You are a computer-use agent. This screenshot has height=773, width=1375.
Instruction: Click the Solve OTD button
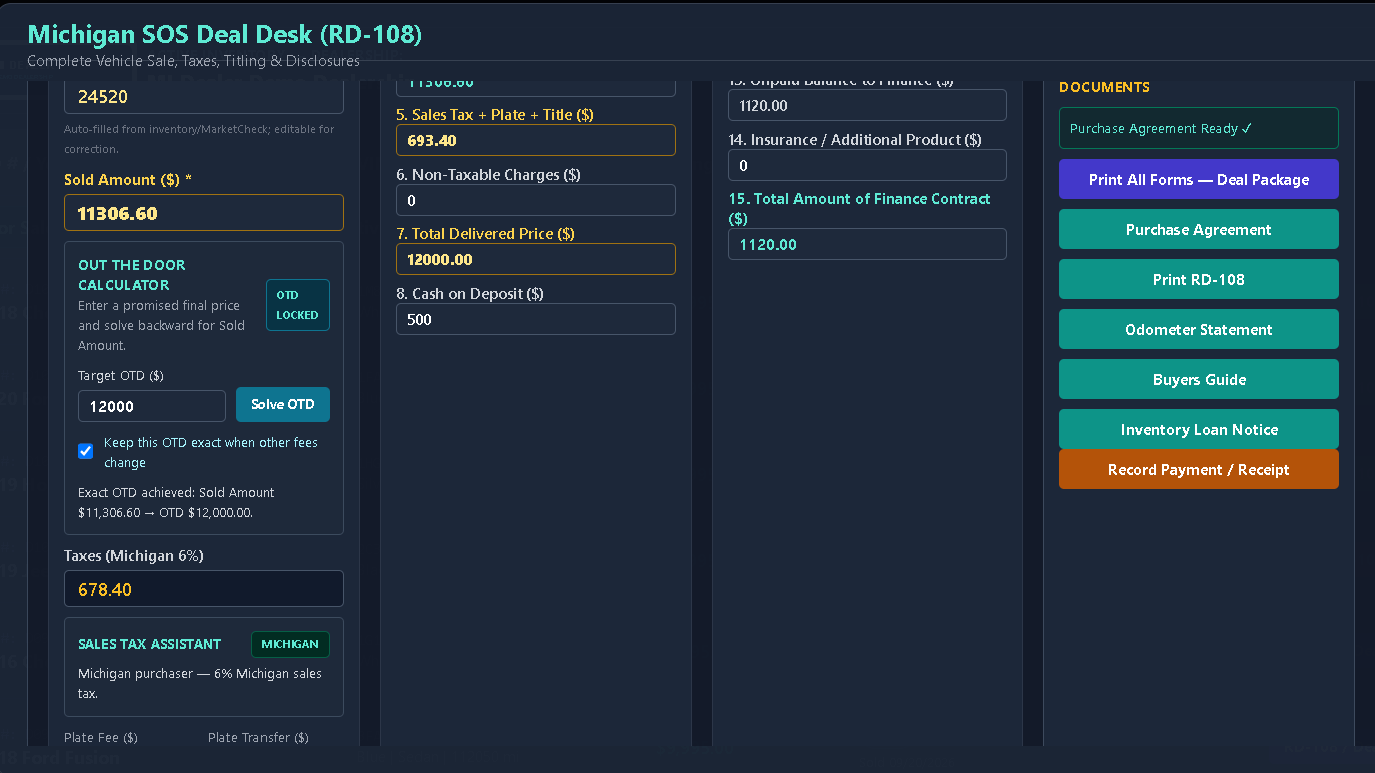pyautogui.click(x=283, y=404)
